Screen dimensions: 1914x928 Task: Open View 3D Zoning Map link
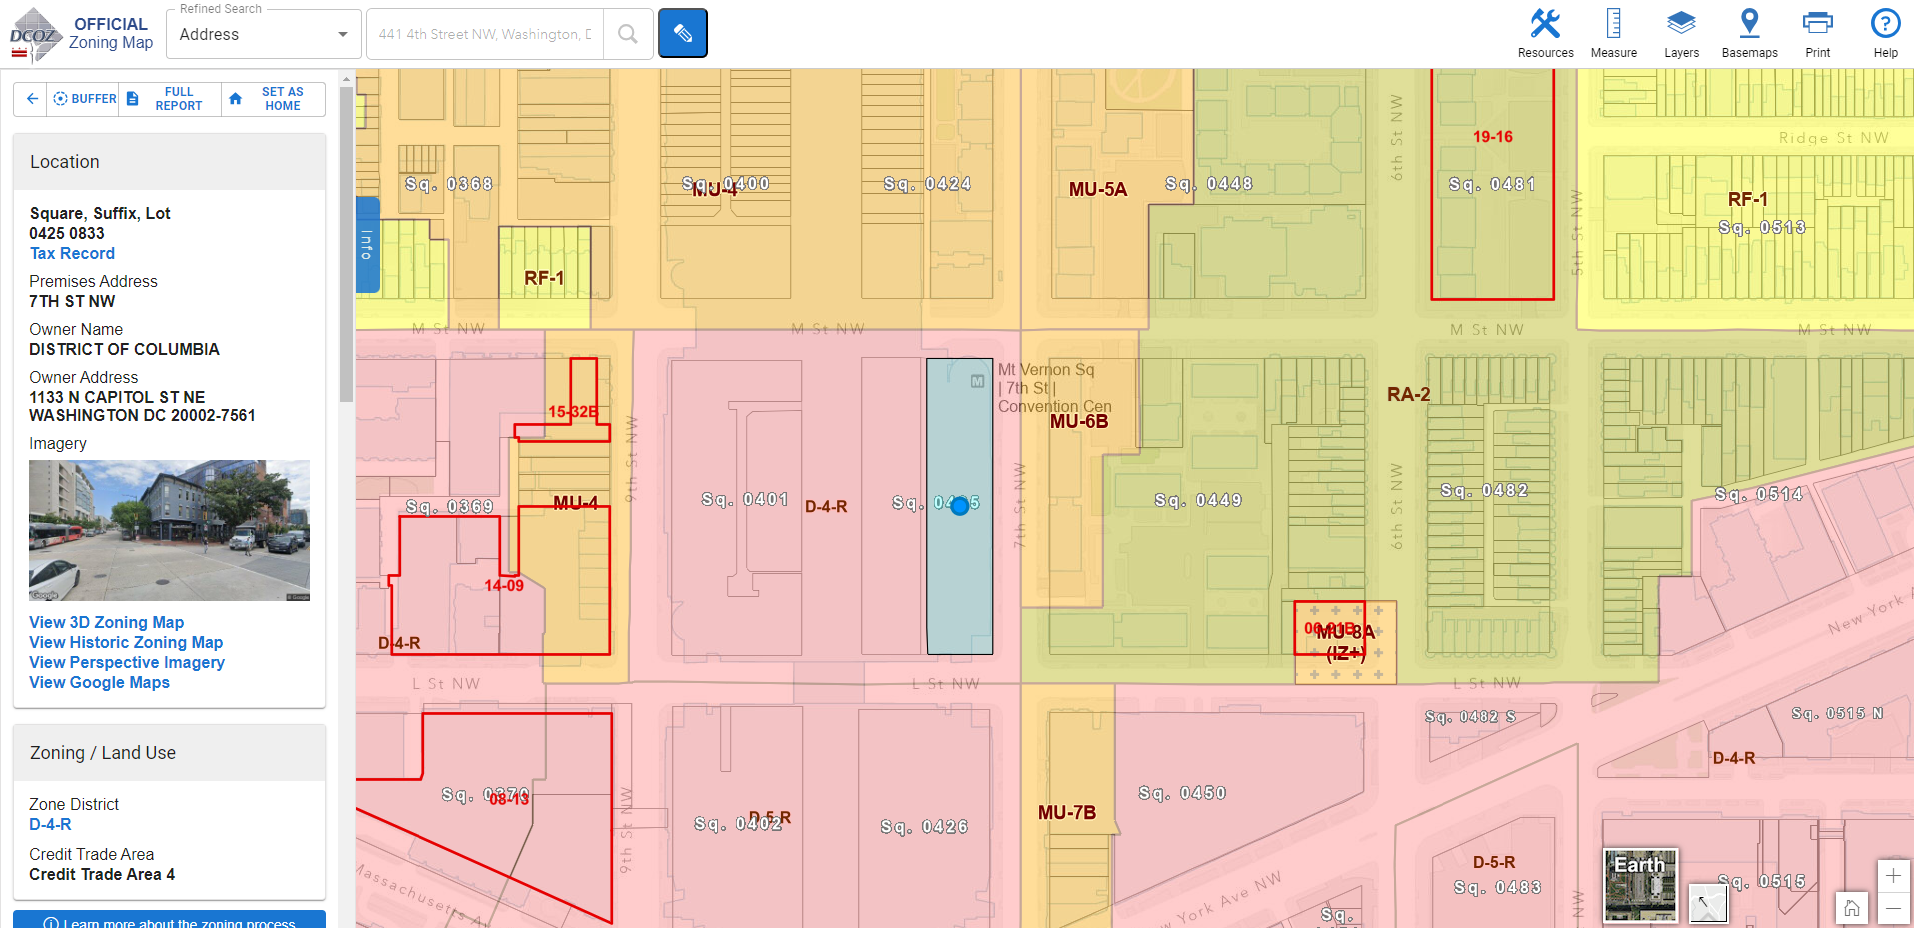[106, 622]
